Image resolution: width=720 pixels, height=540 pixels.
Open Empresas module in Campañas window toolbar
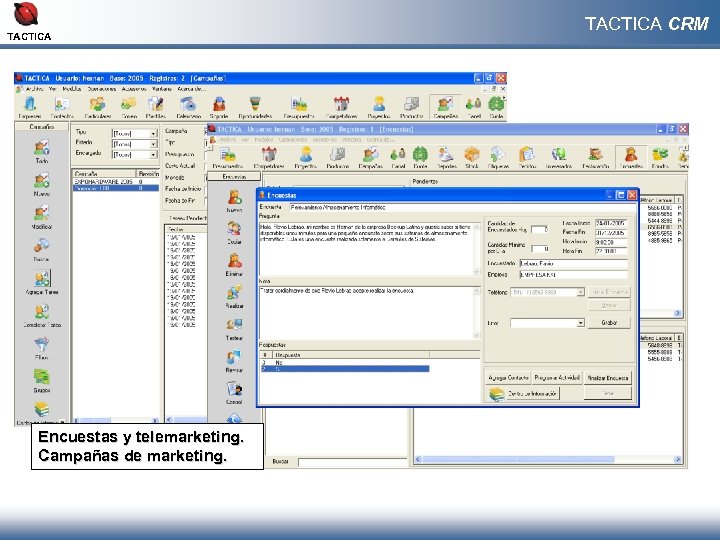pyautogui.click(x=30, y=107)
